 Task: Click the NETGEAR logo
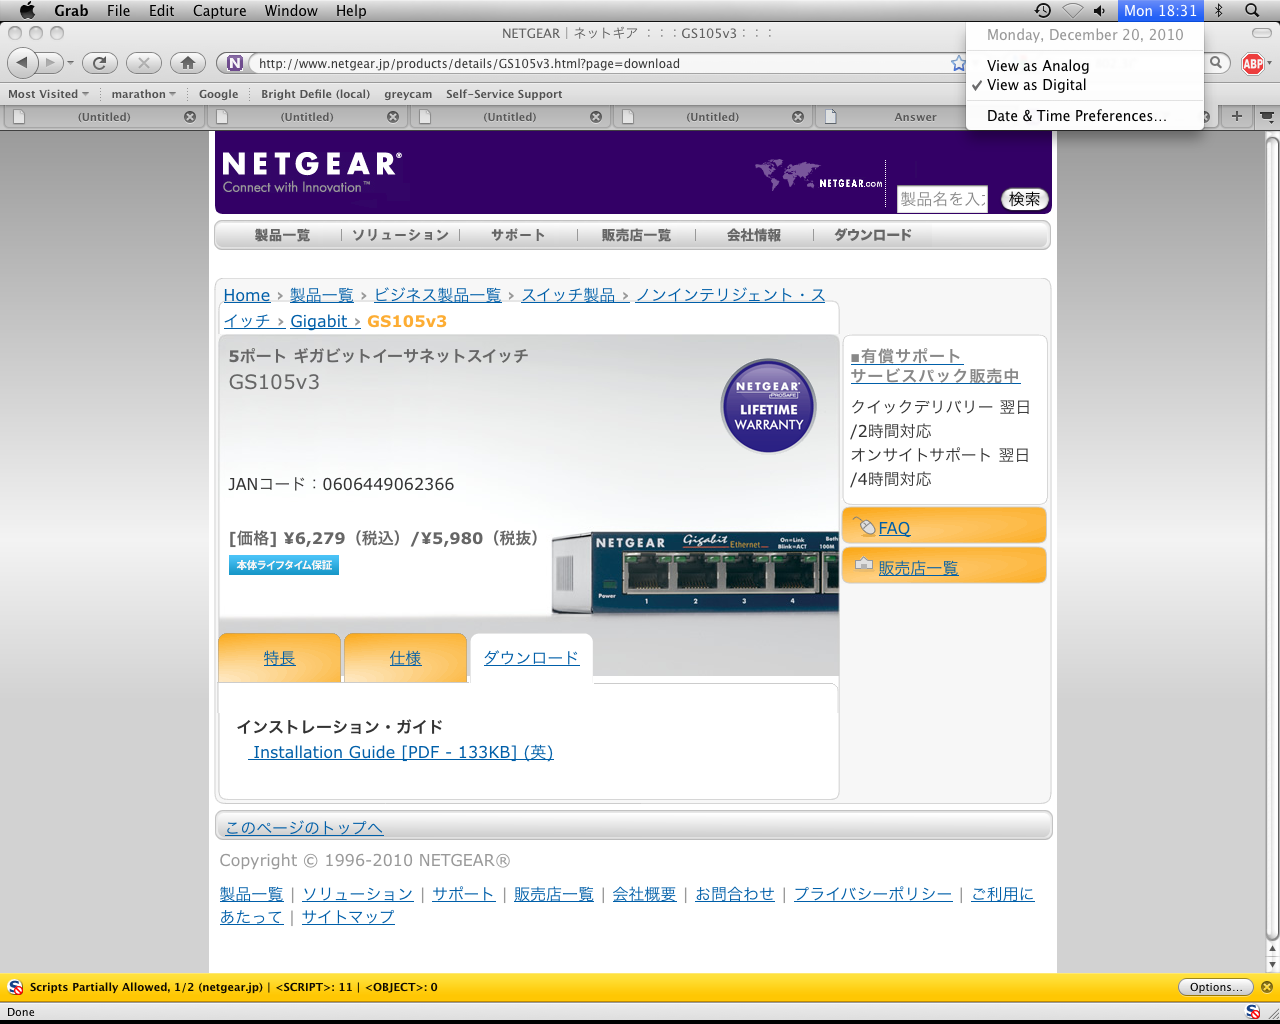[x=312, y=171]
